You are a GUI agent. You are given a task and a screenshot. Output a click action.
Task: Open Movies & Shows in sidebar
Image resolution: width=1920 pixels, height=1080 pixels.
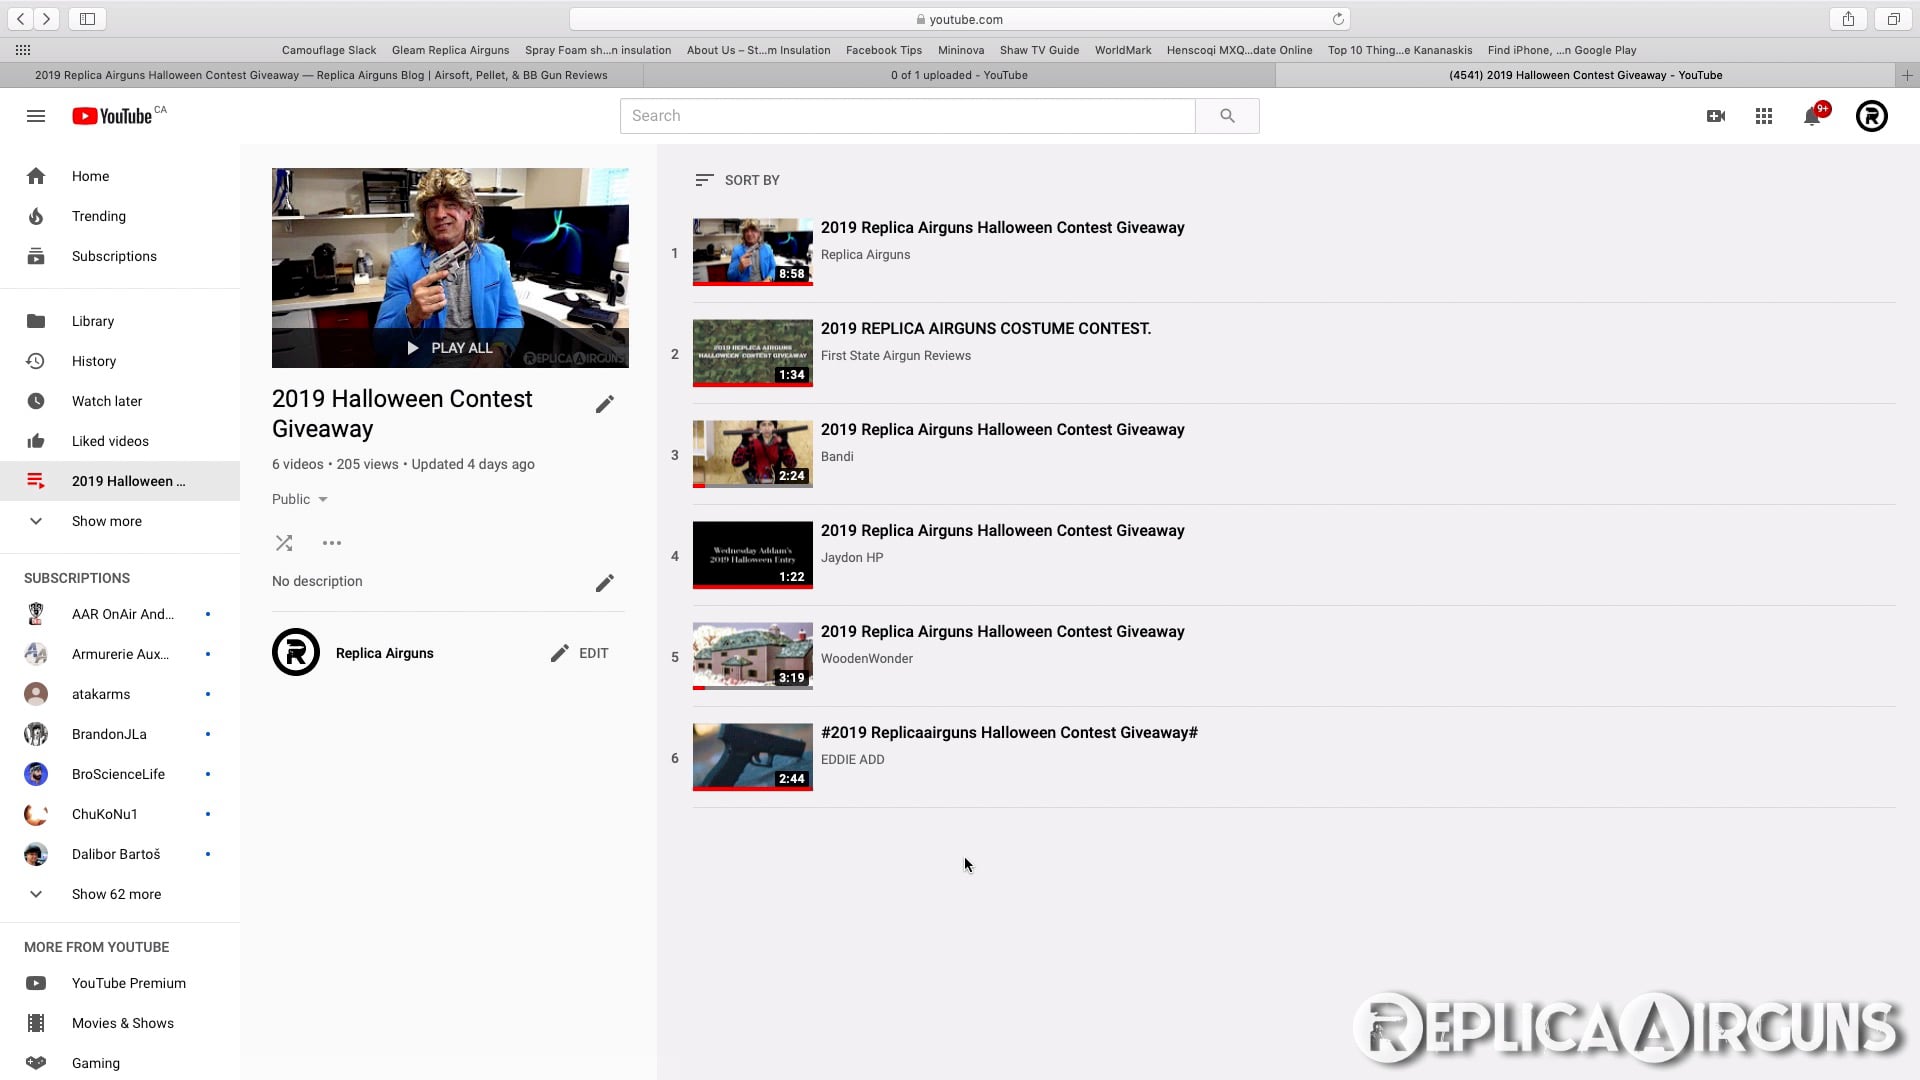pos(120,1023)
